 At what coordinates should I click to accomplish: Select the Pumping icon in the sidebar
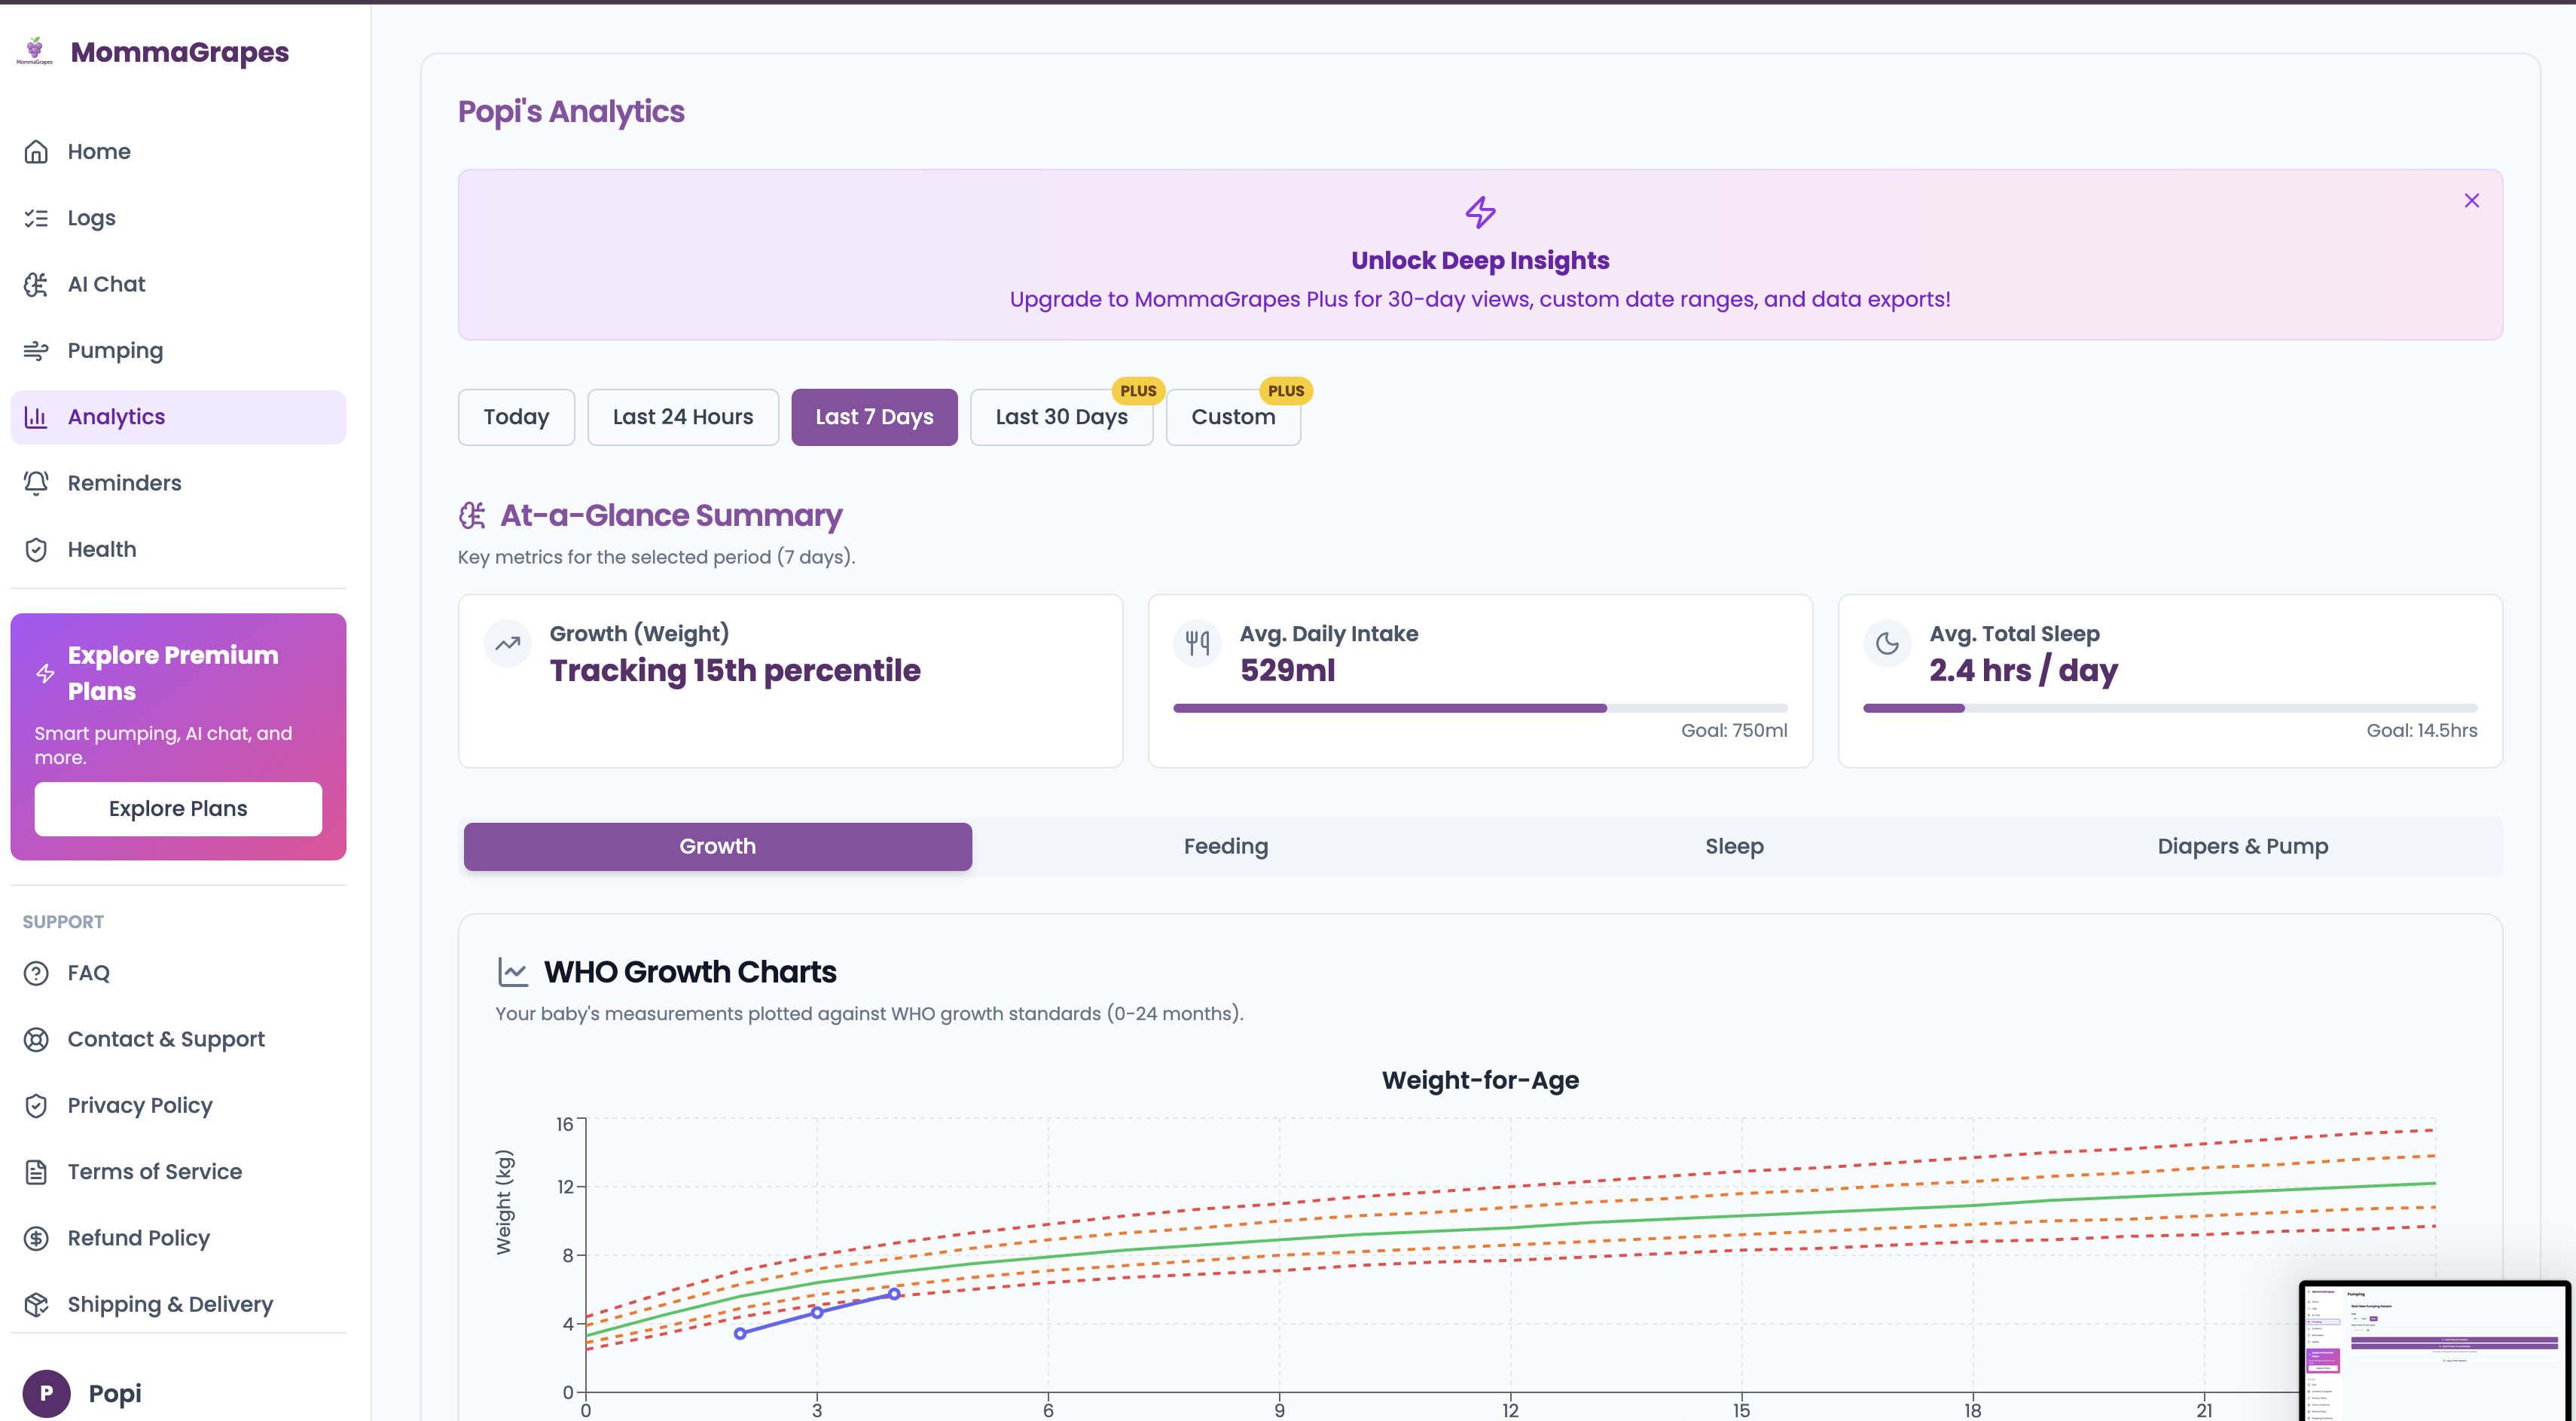pos(36,350)
